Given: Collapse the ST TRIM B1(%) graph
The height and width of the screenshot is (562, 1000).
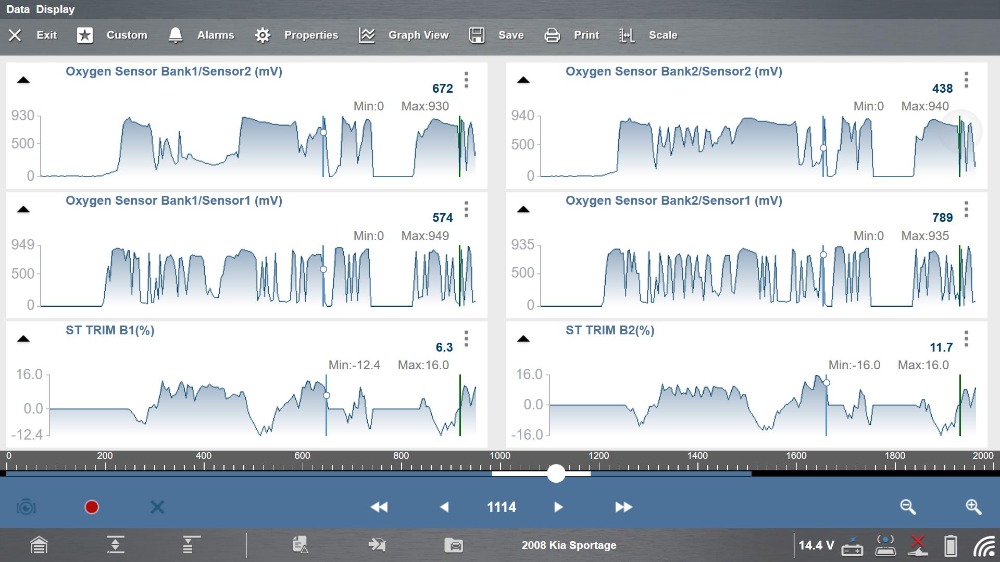Looking at the screenshot, I should (x=23, y=338).
